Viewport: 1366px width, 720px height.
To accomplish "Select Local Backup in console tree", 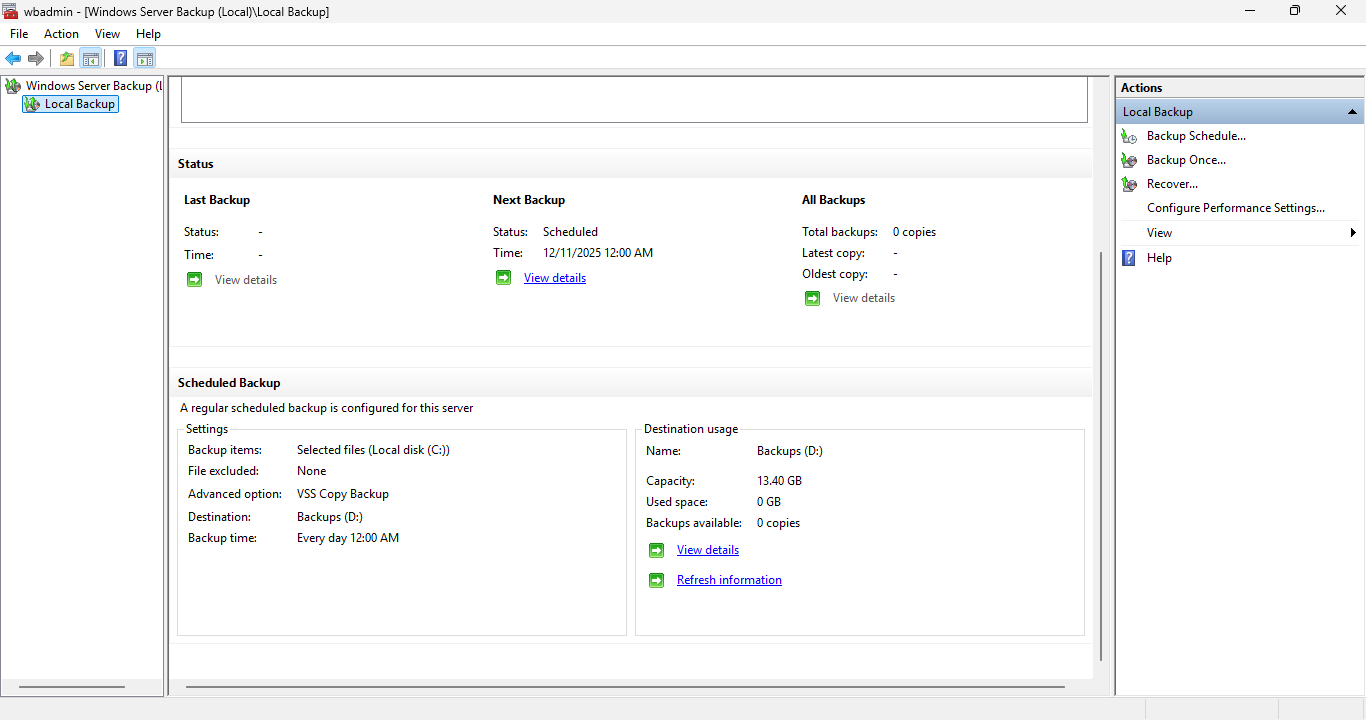I will click(80, 104).
